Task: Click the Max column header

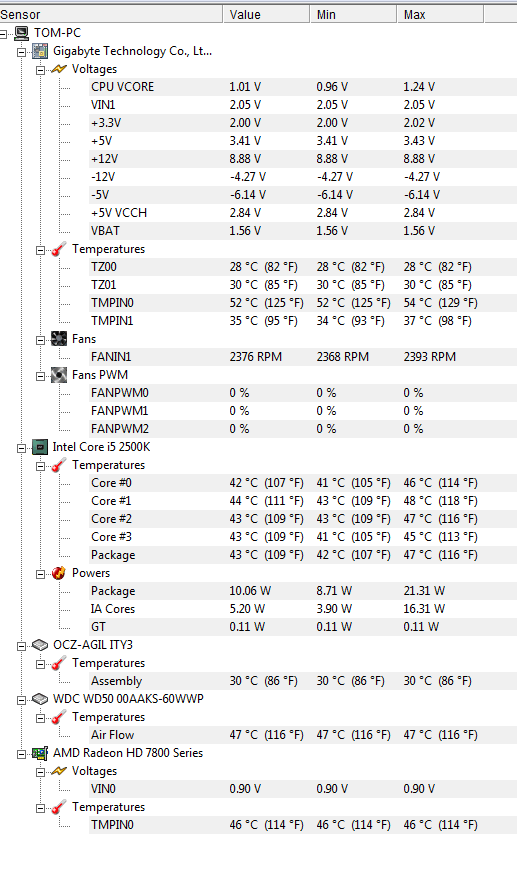Action: tap(441, 14)
